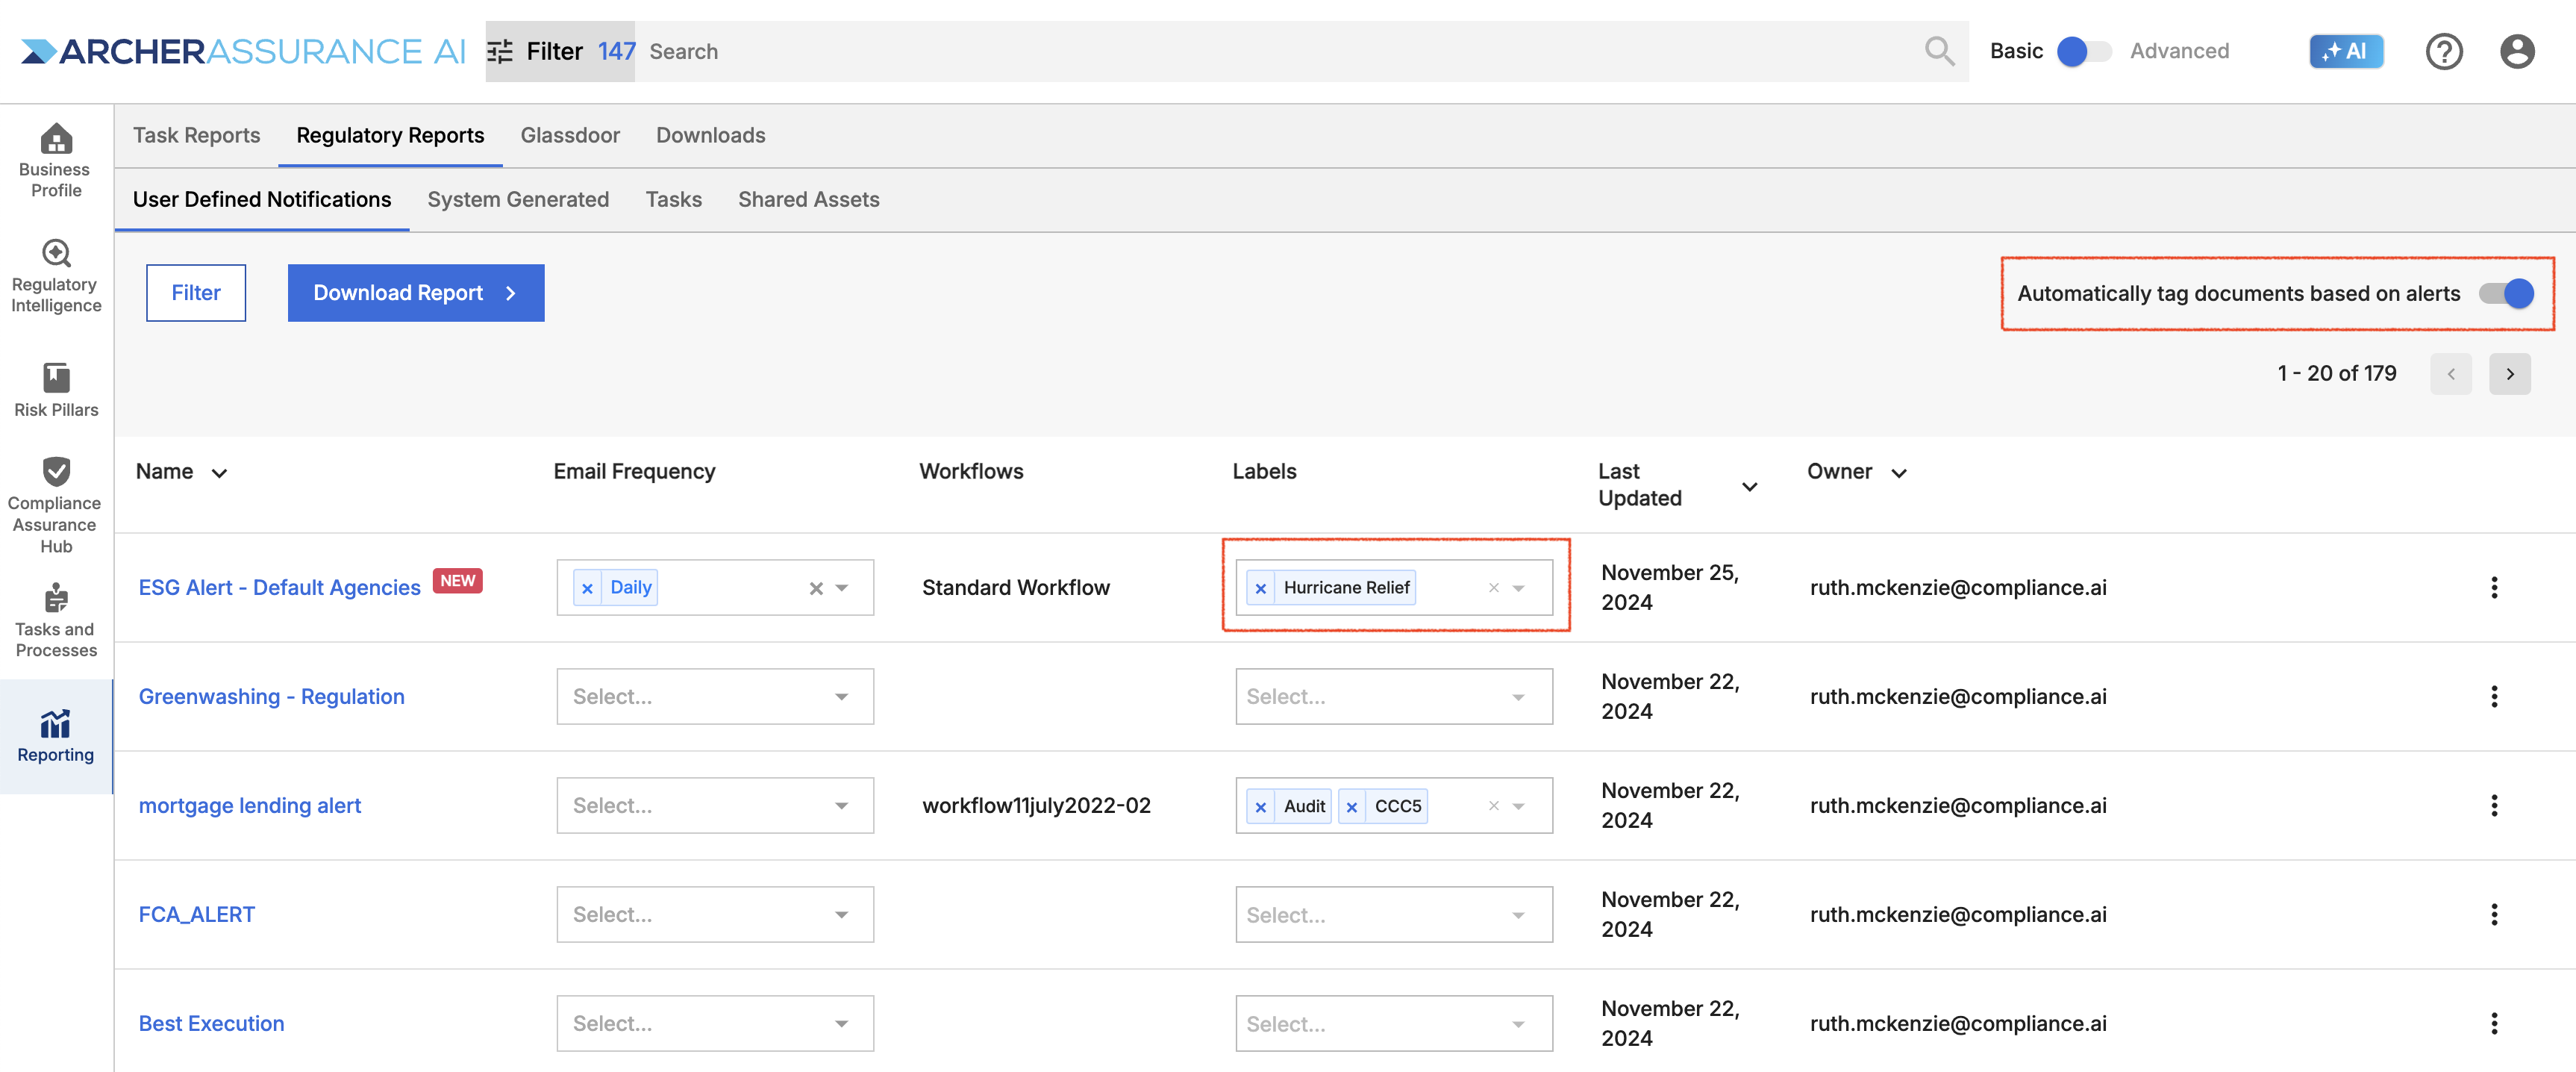Open labels dropdown for Best Execution
This screenshot has height=1072, width=2576.
pyautogui.click(x=1393, y=1024)
